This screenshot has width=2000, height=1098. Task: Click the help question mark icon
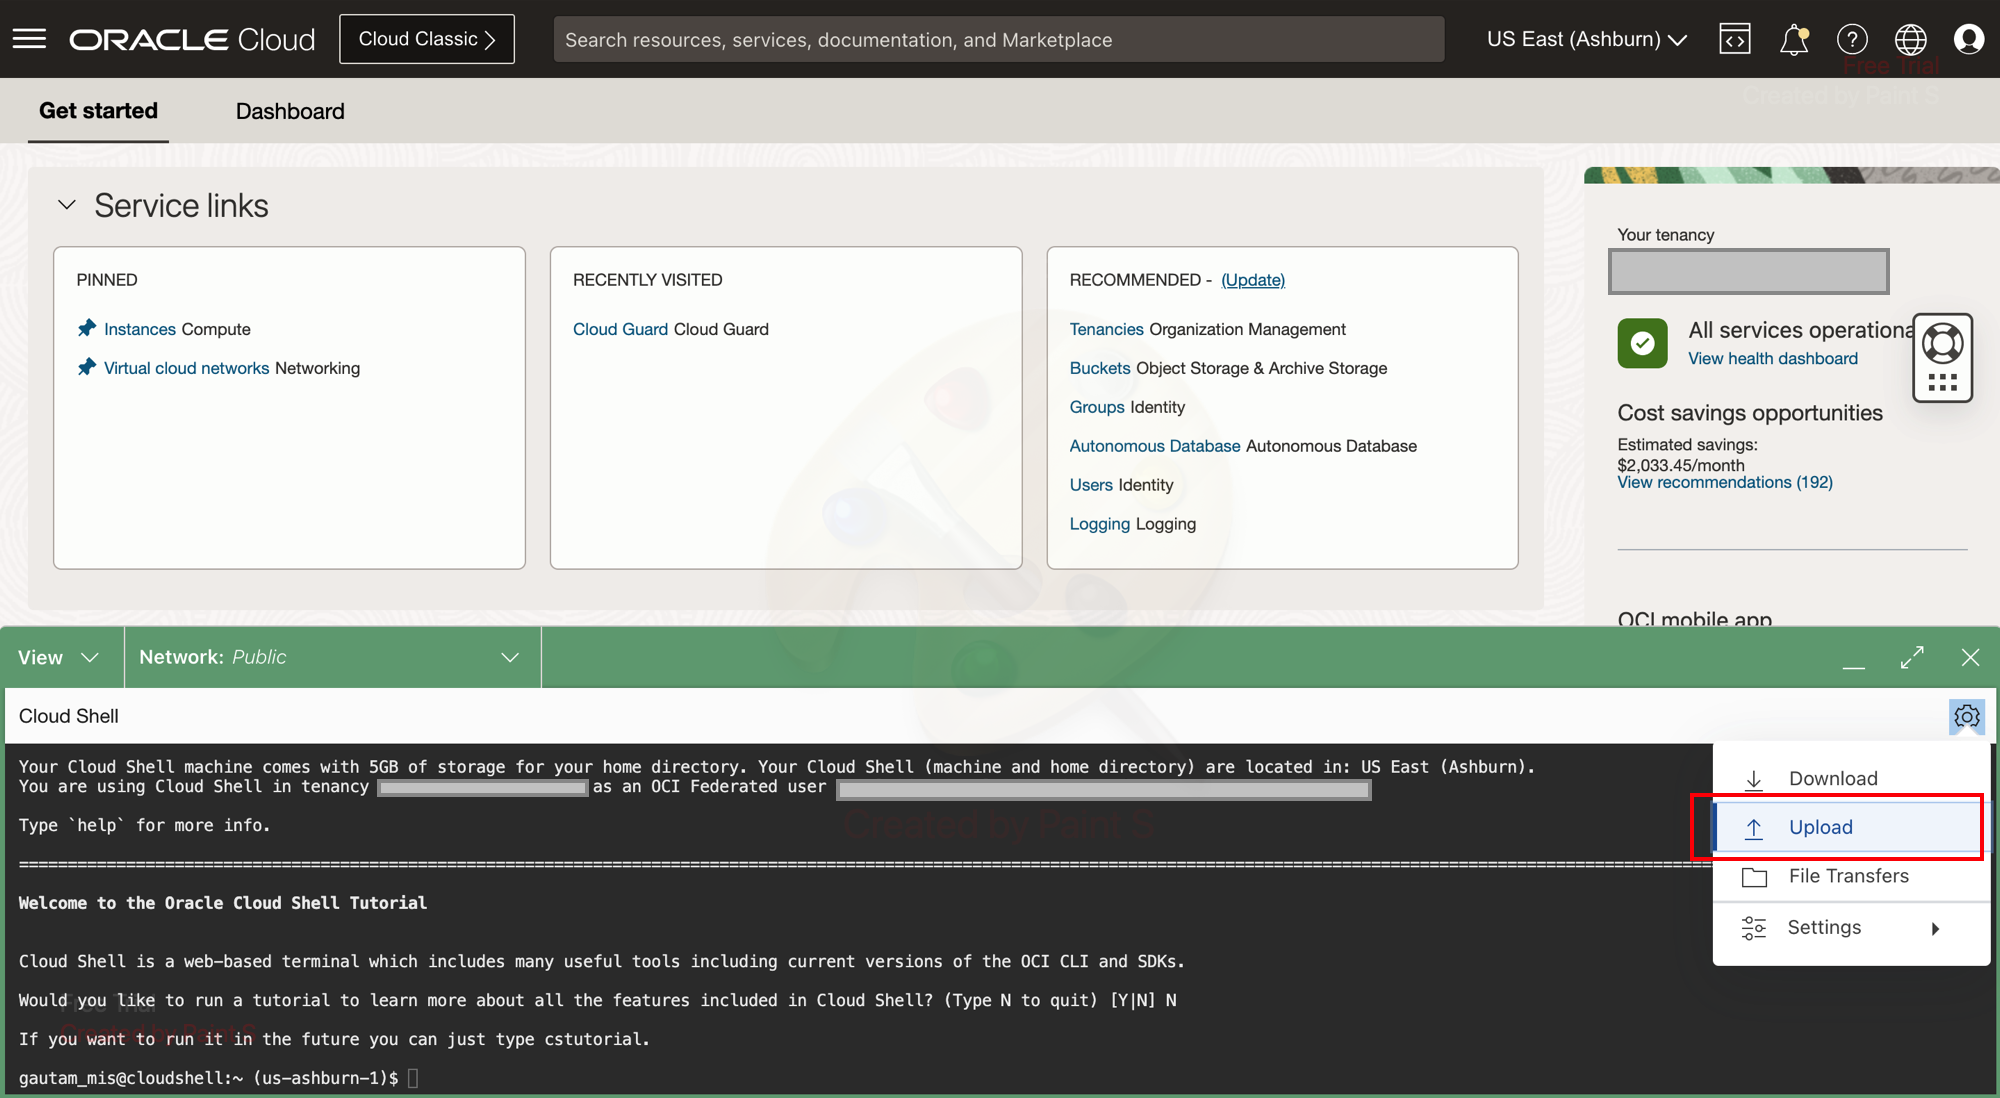pos(1852,39)
